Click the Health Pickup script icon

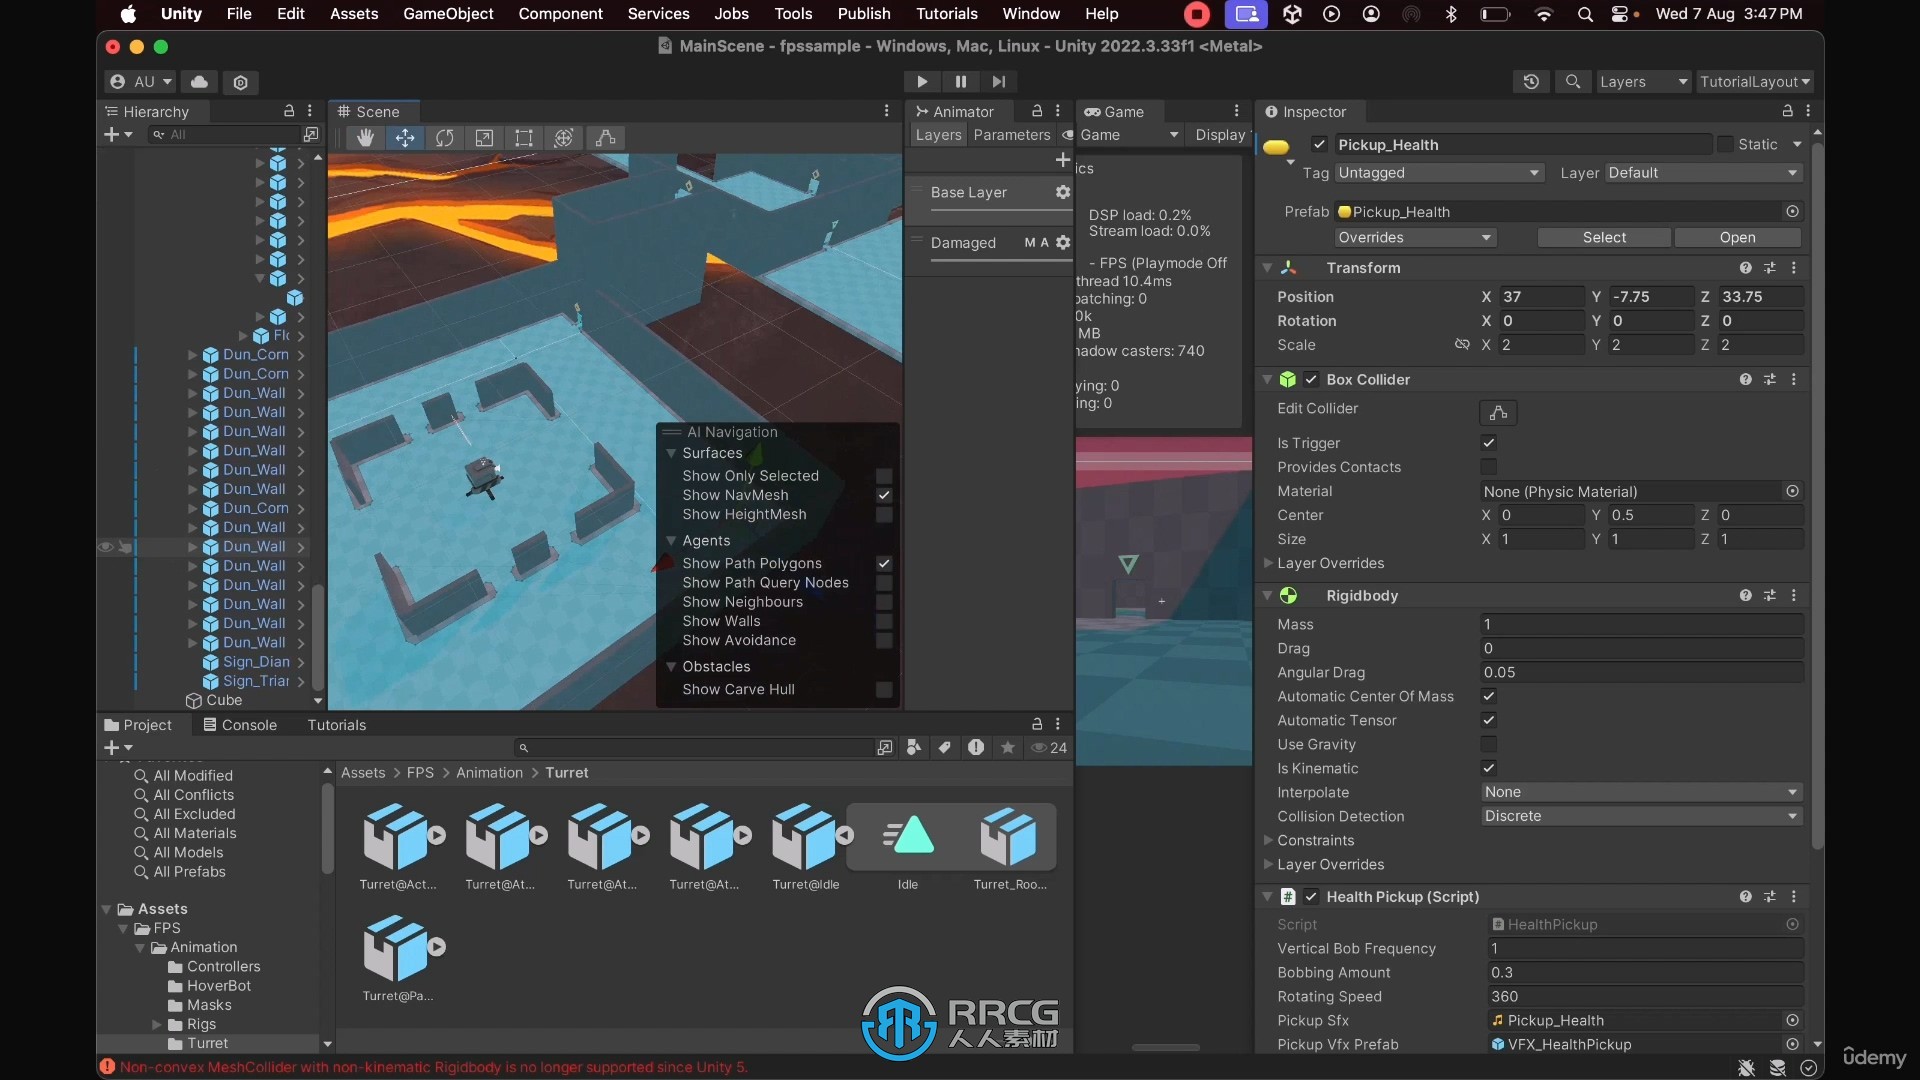pos(1290,897)
